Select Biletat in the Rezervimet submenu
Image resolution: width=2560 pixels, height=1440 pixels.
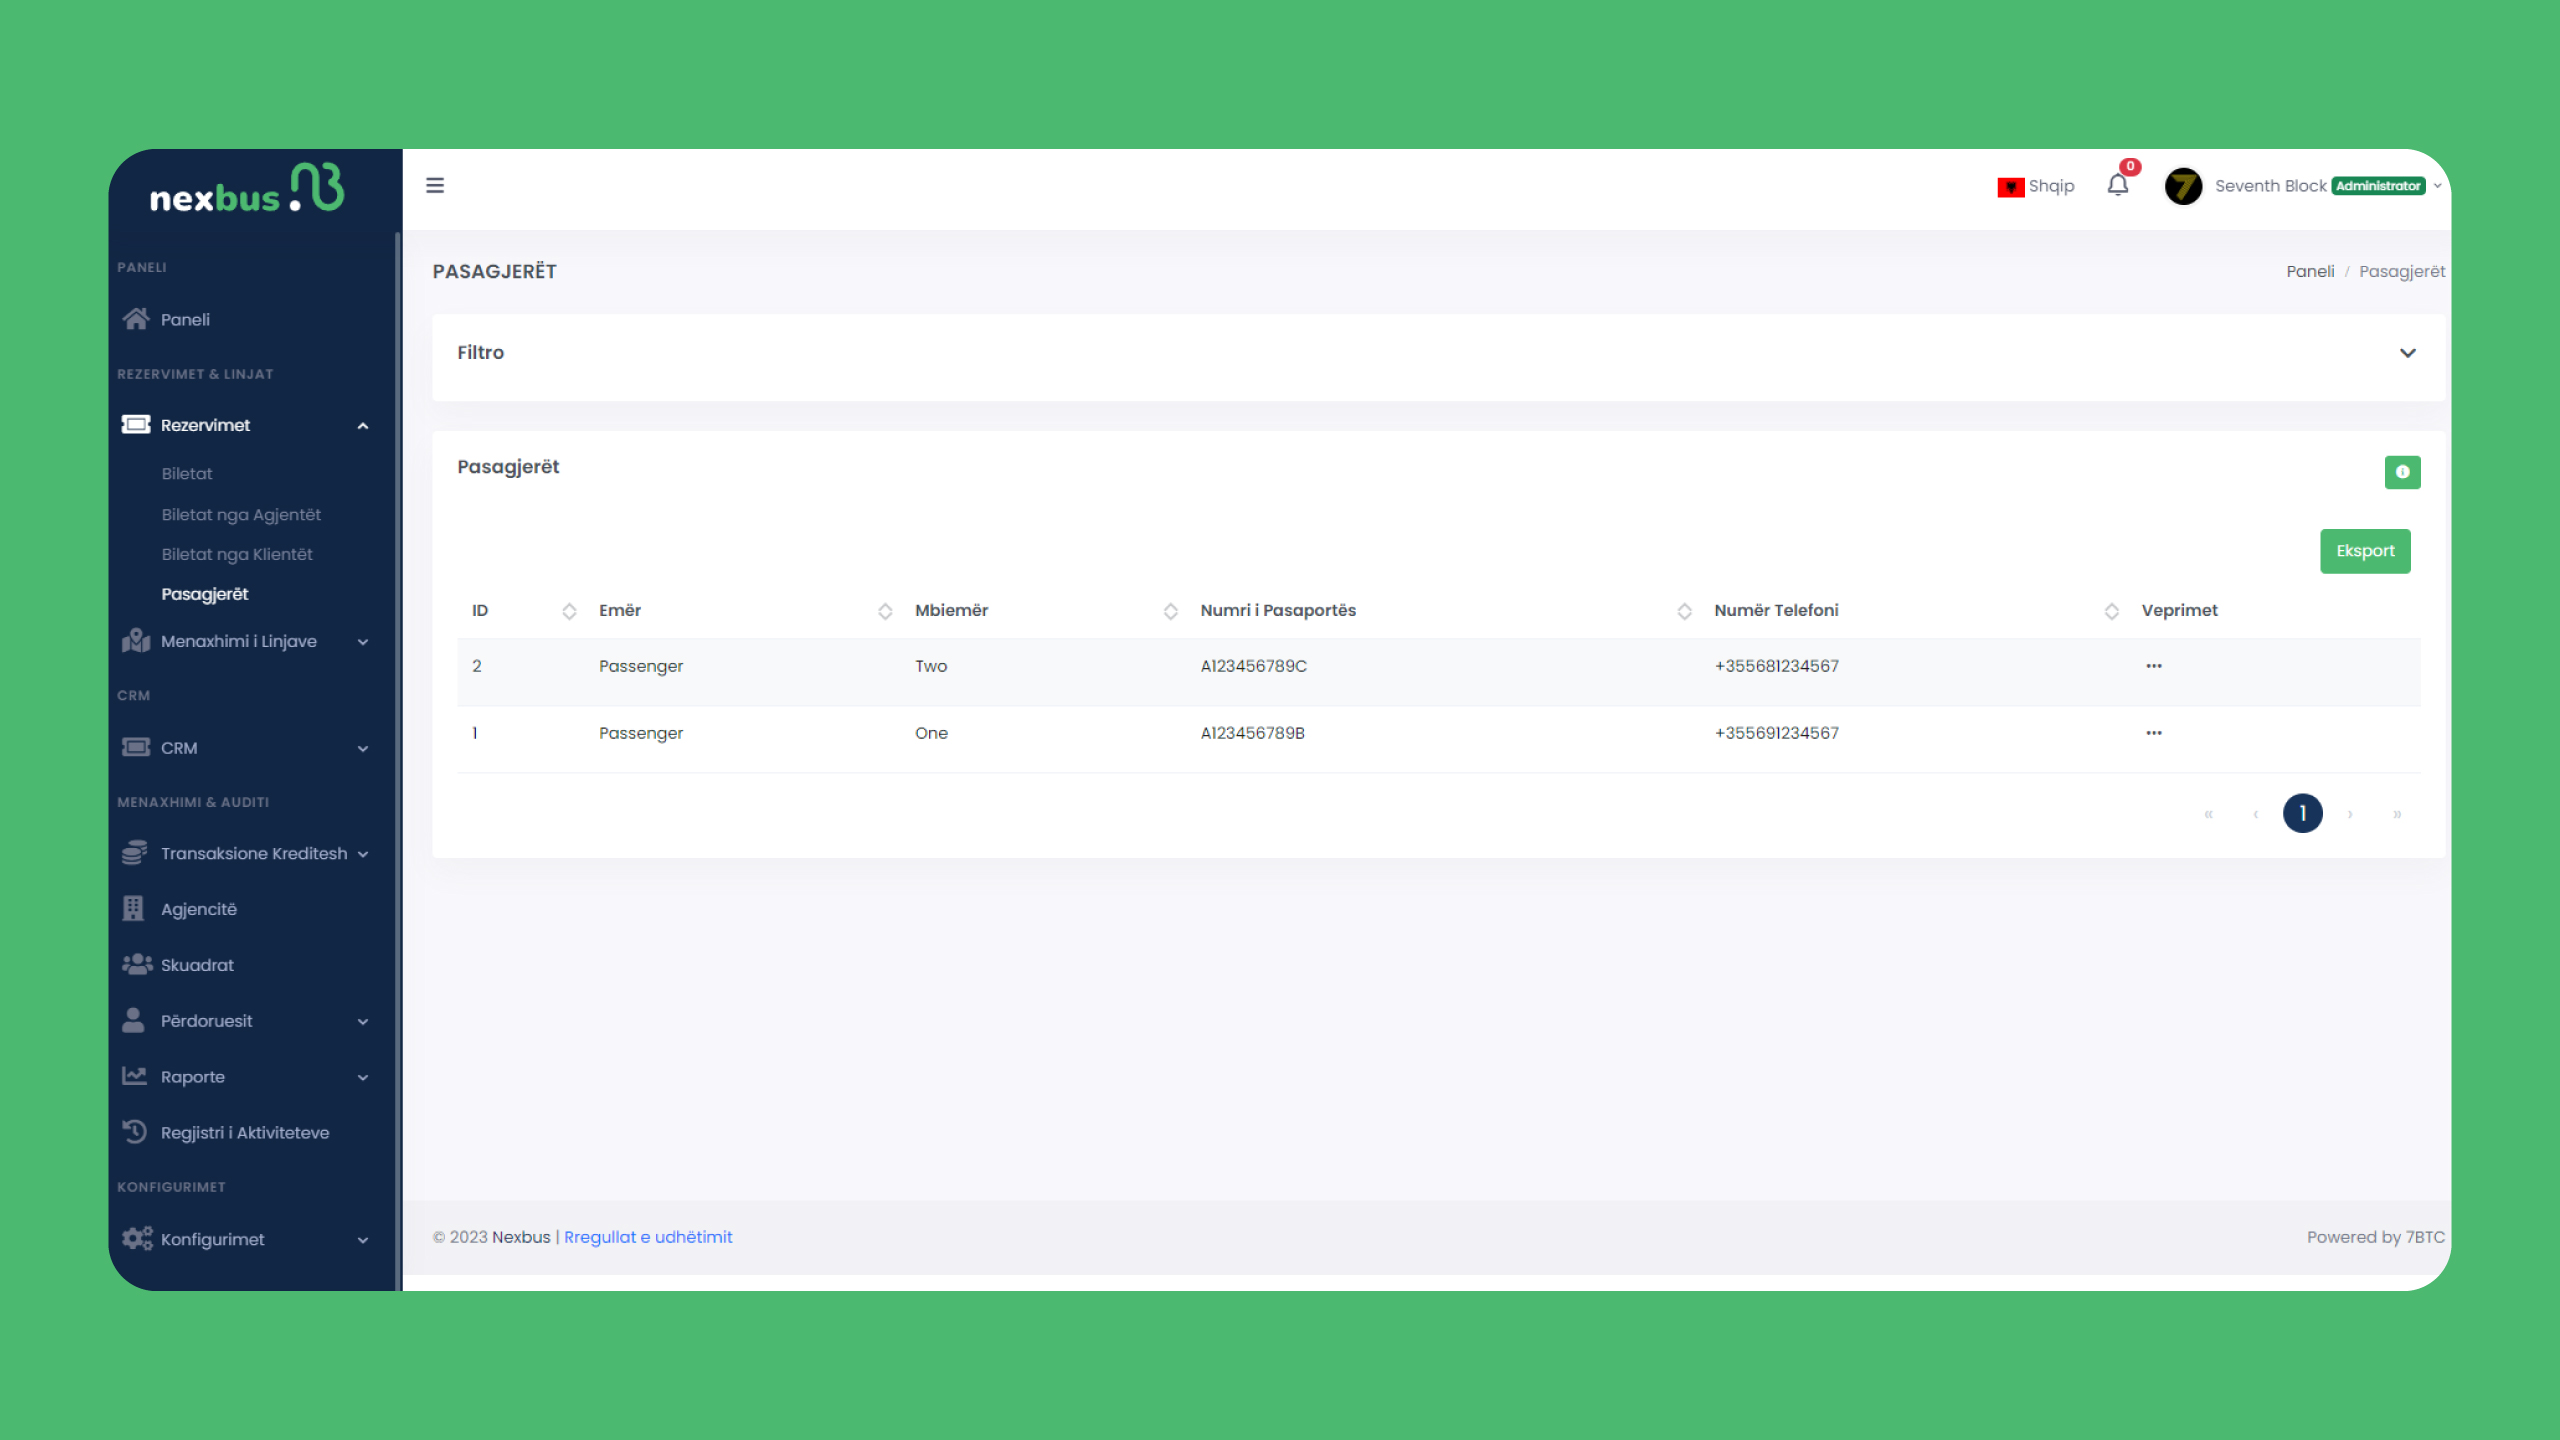[x=187, y=474]
